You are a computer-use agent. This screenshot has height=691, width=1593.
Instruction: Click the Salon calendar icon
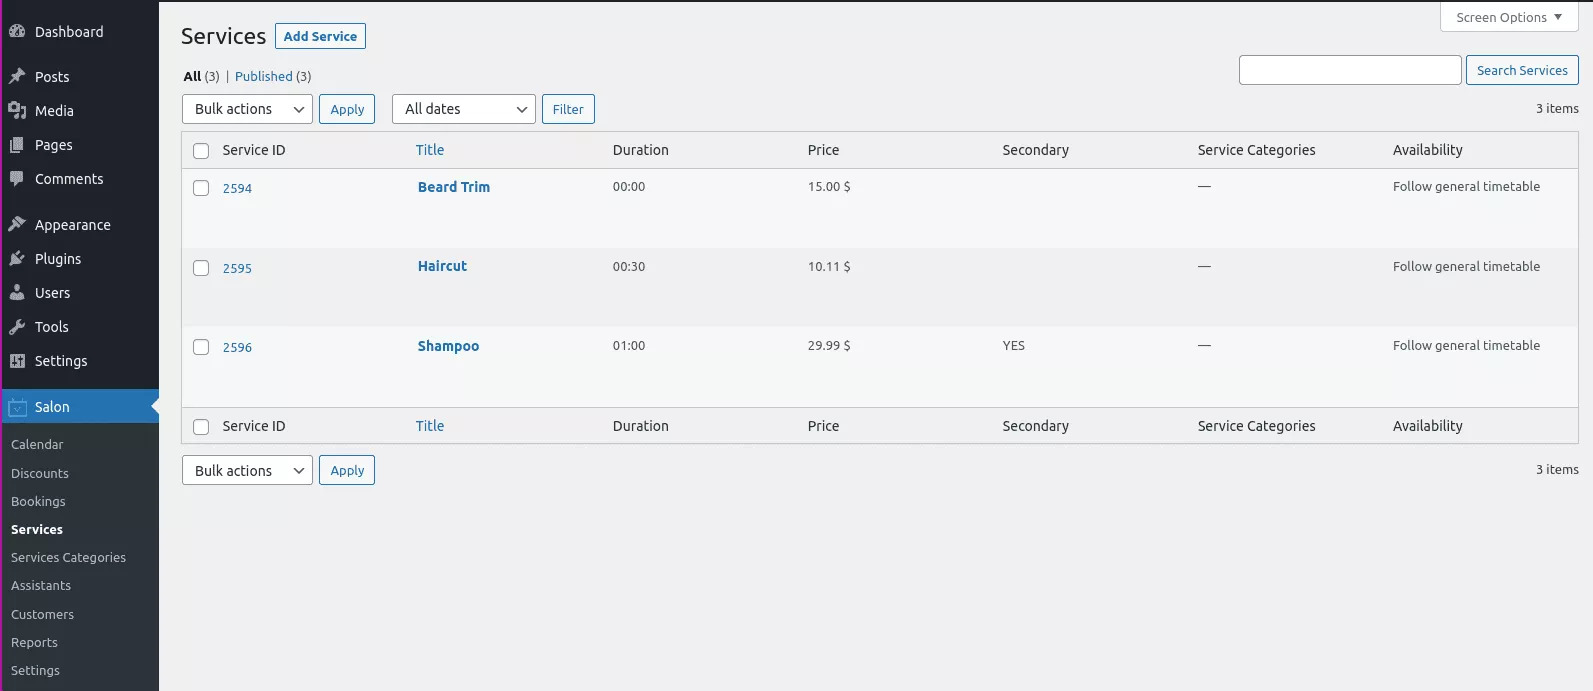pos(17,406)
